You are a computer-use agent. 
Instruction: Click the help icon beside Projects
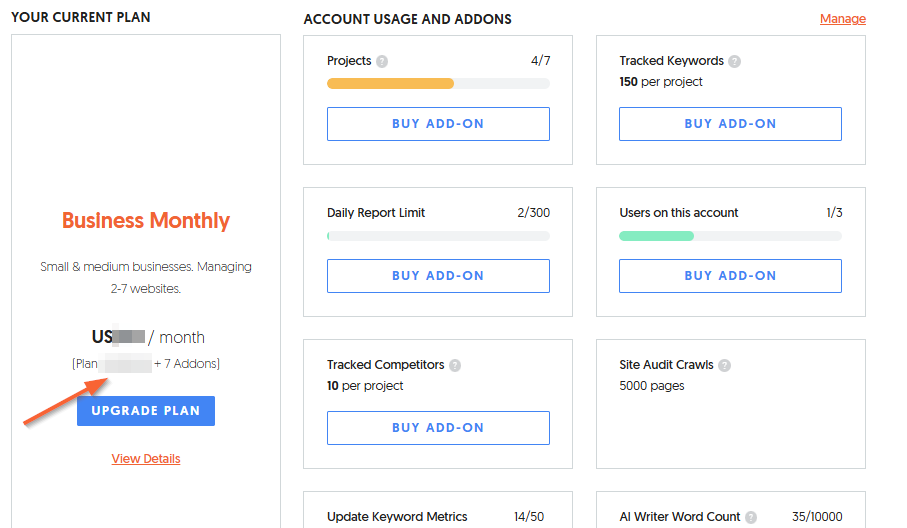(x=382, y=61)
